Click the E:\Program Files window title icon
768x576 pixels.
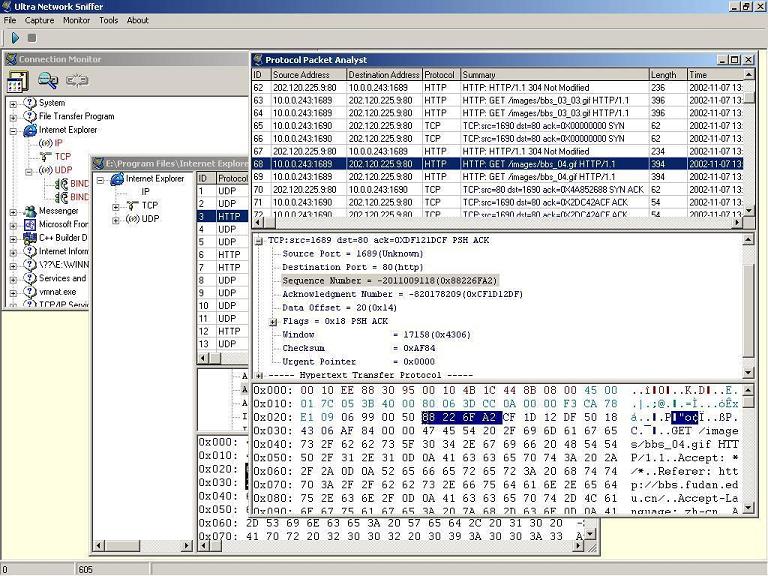(98, 163)
